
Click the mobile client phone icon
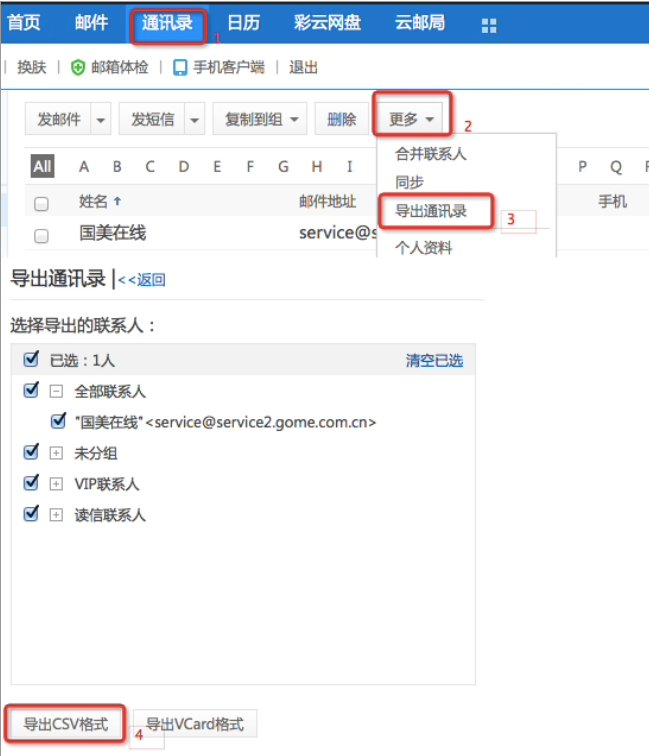pos(180,68)
